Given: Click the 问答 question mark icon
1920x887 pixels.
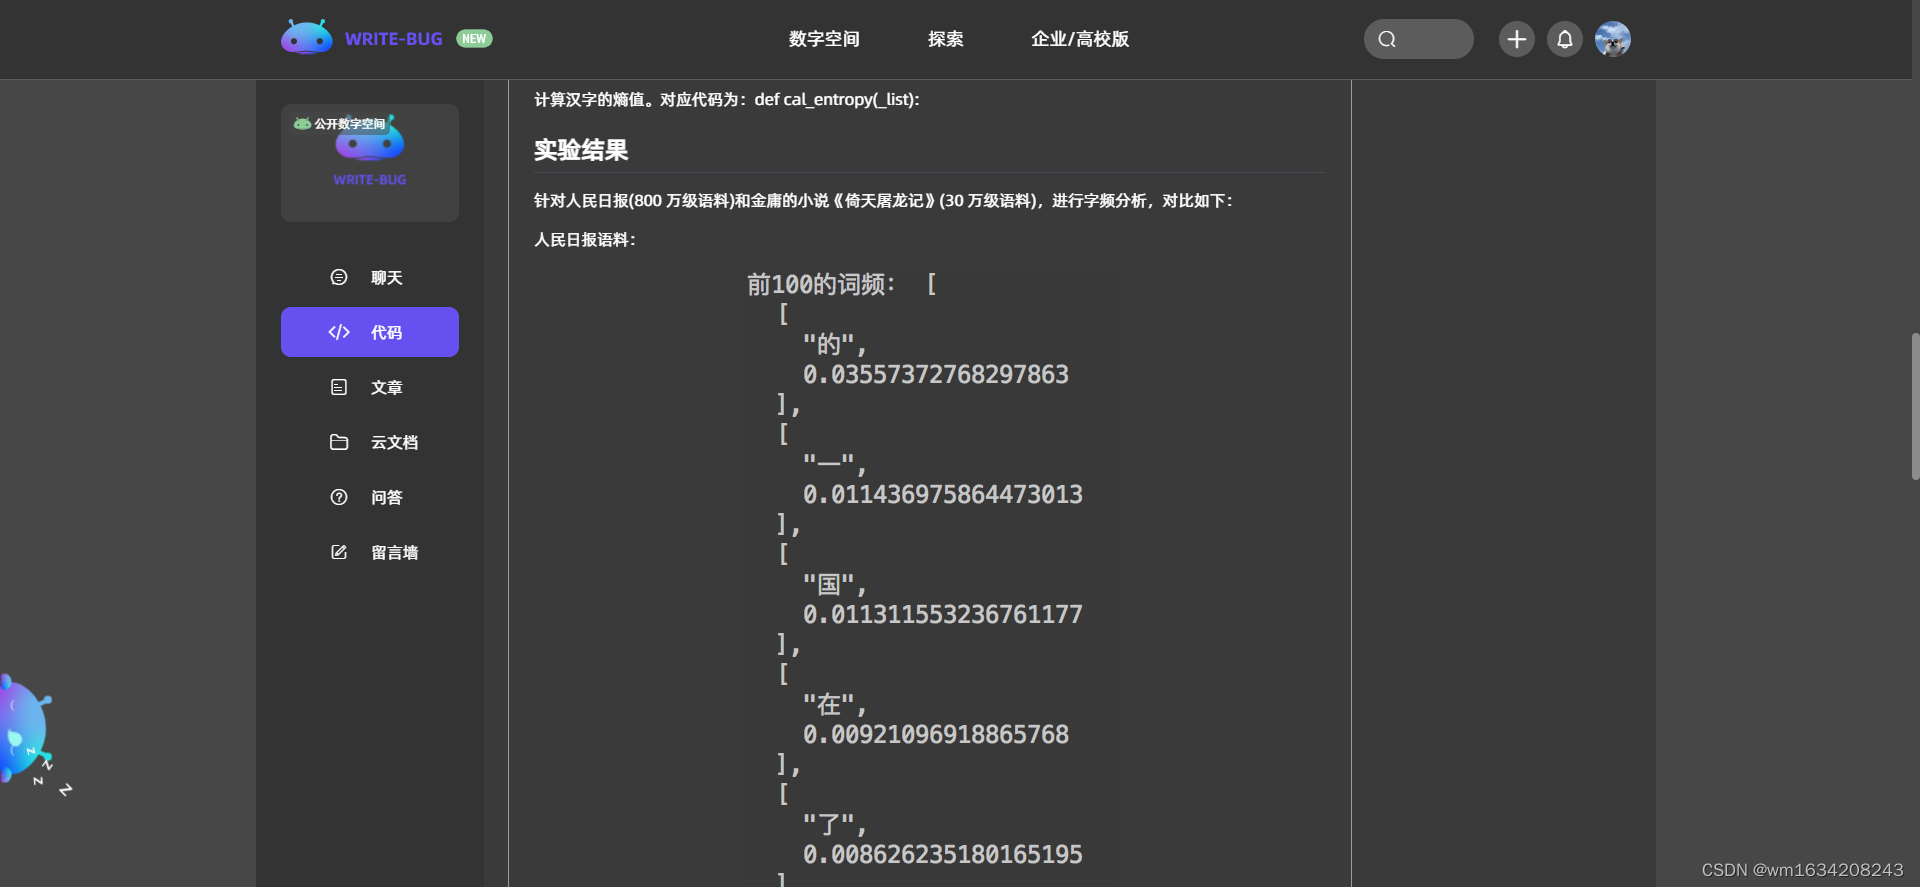Looking at the screenshot, I should tap(339, 497).
